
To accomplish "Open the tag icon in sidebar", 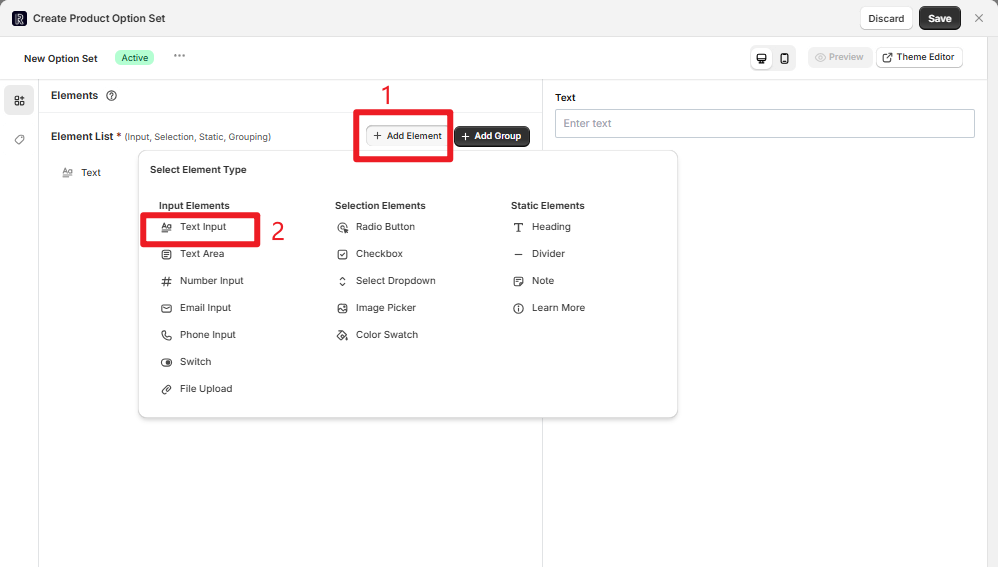I will 19,140.
